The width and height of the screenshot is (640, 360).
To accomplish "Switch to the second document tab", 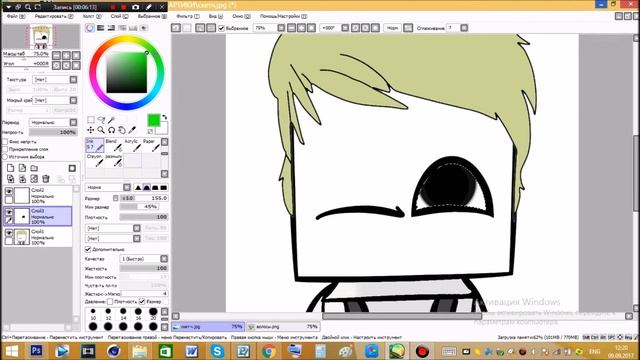I will [283, 327].
